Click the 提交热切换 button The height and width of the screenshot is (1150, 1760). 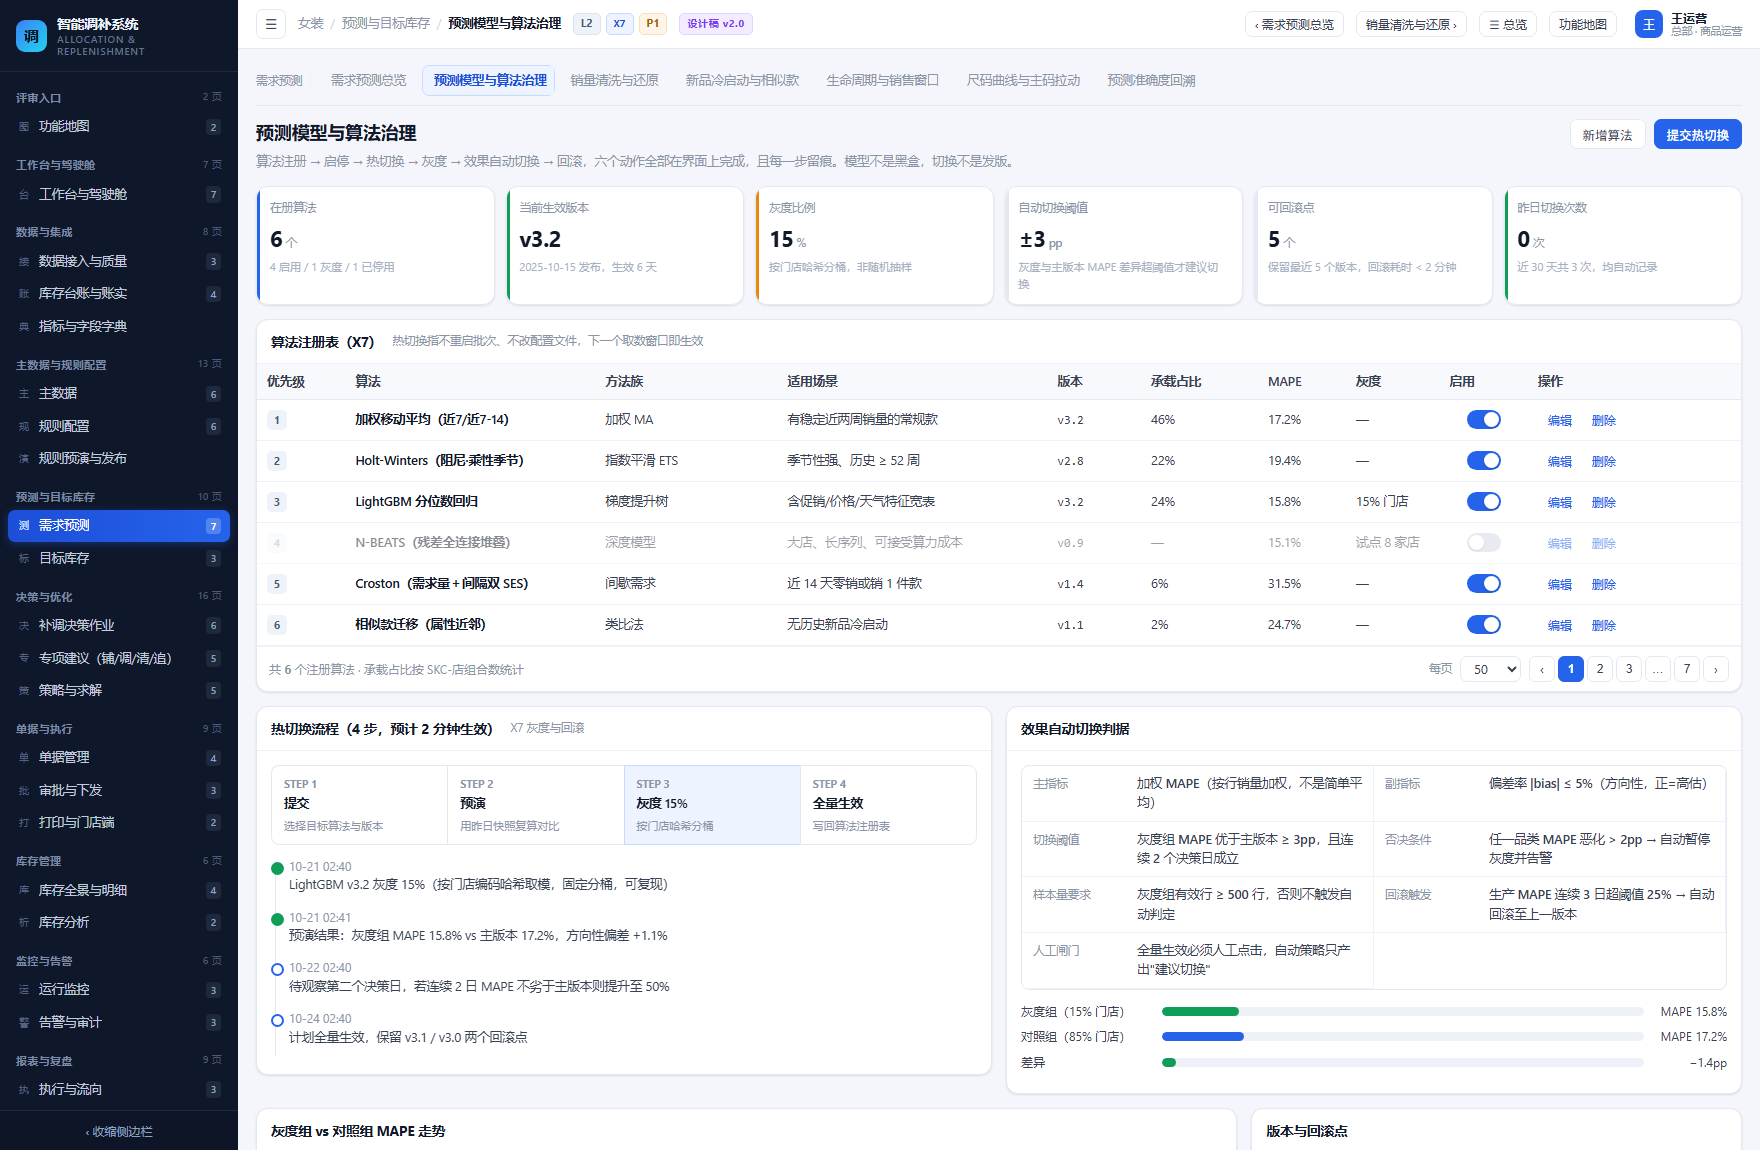[1697, 135]
